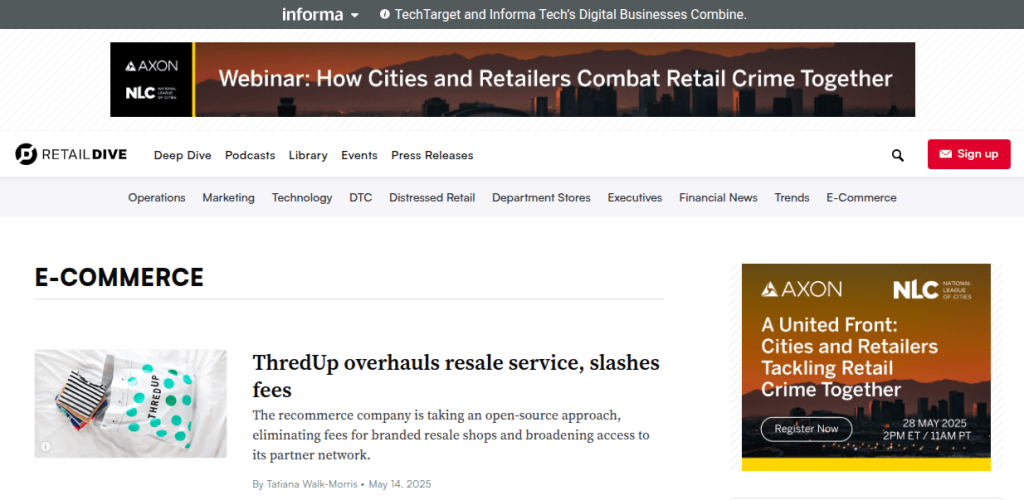The image size is (1024, 500).
Task: Open Press Releases
Action: coord(432,155)
